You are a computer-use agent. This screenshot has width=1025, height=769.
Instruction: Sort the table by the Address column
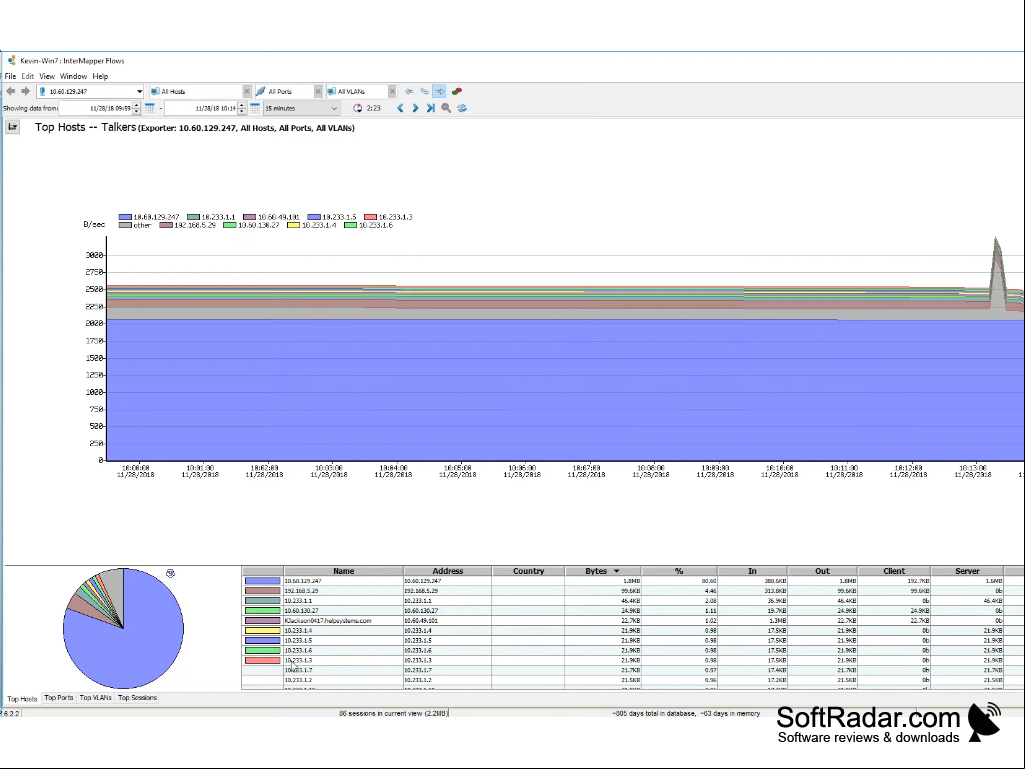click(x=447, y=571)
